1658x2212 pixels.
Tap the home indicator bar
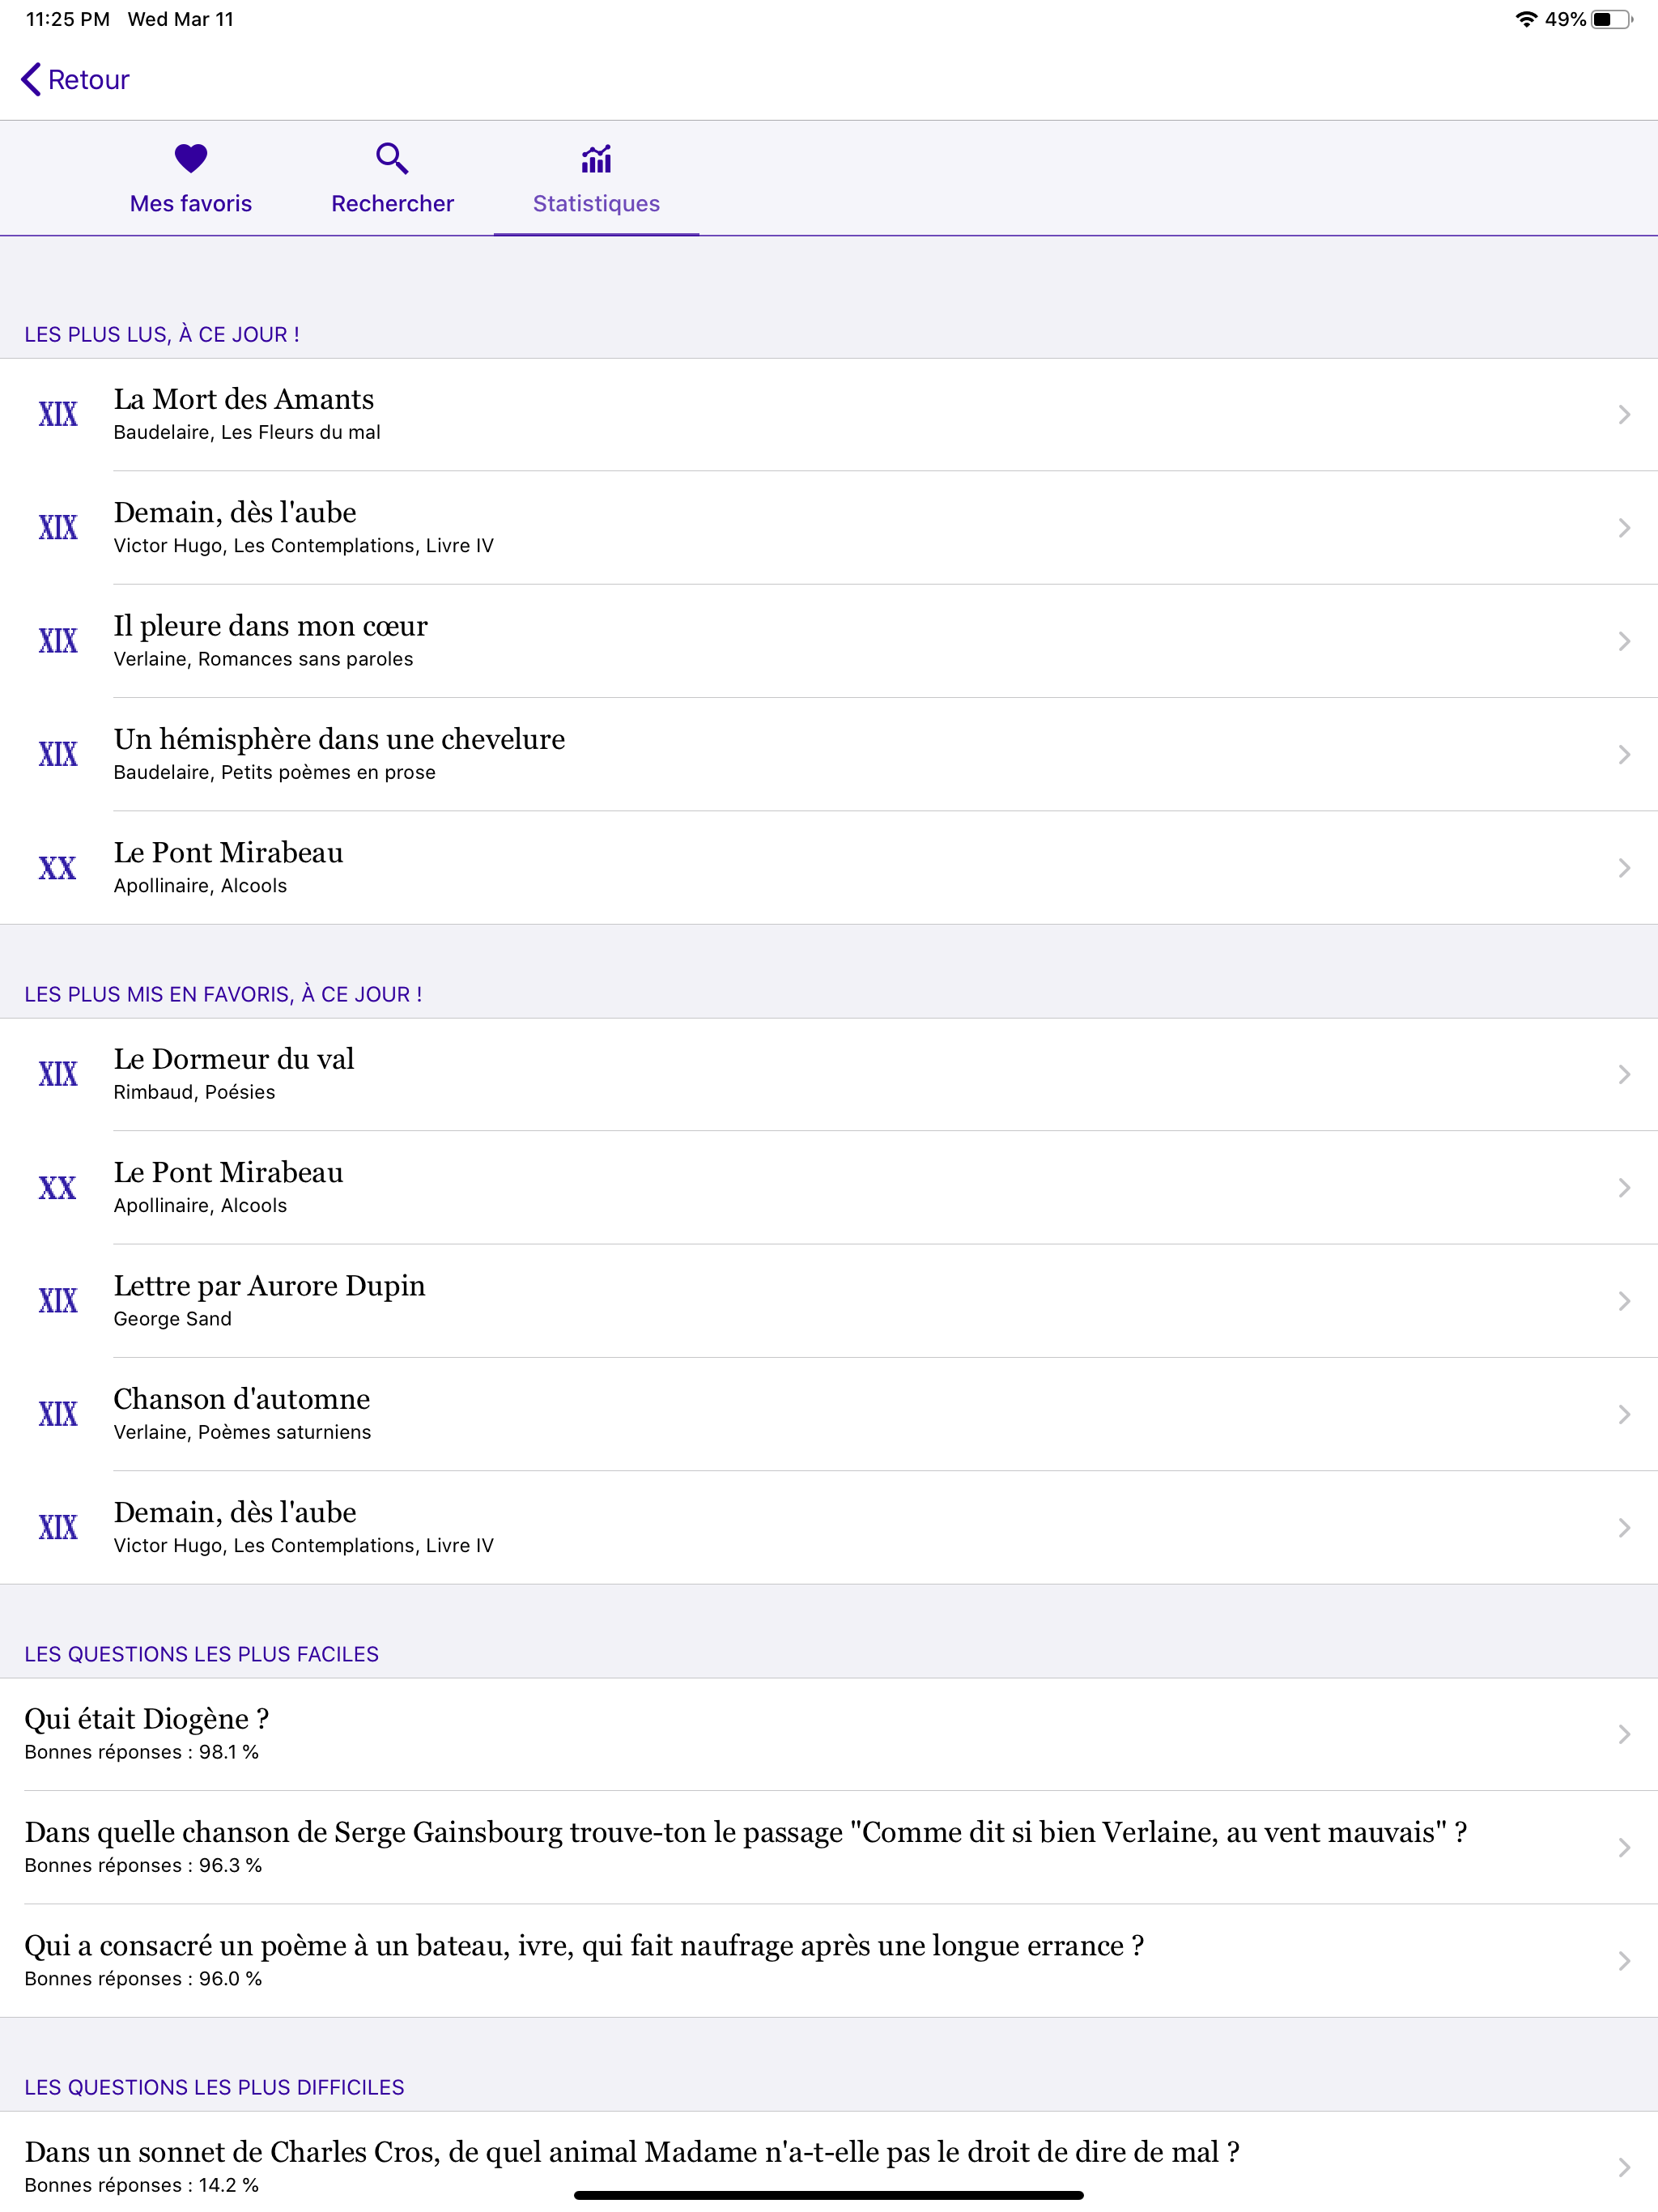[x=829, y=2196]
